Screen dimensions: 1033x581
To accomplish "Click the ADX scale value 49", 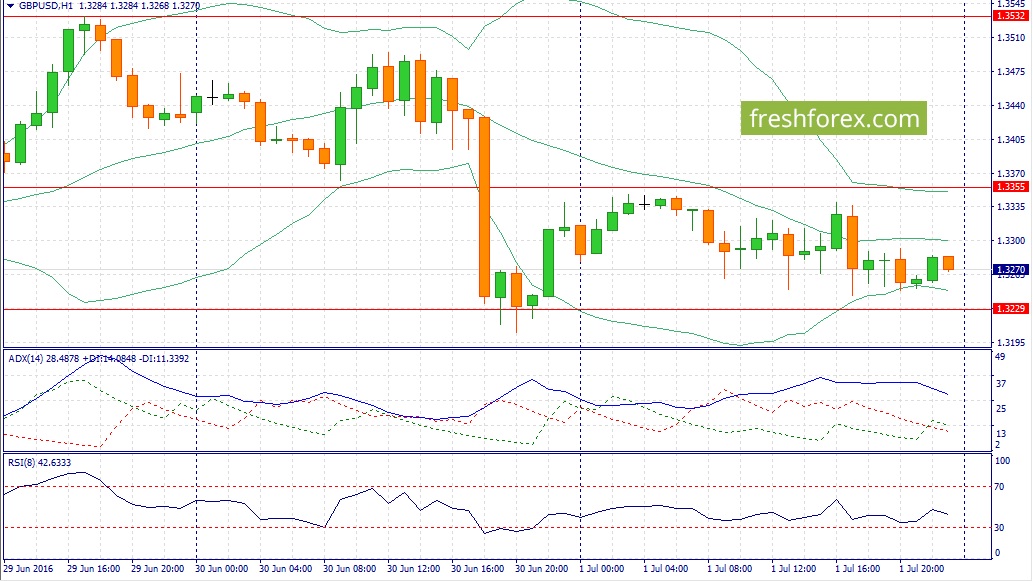I will click(x=1000, y=357).
